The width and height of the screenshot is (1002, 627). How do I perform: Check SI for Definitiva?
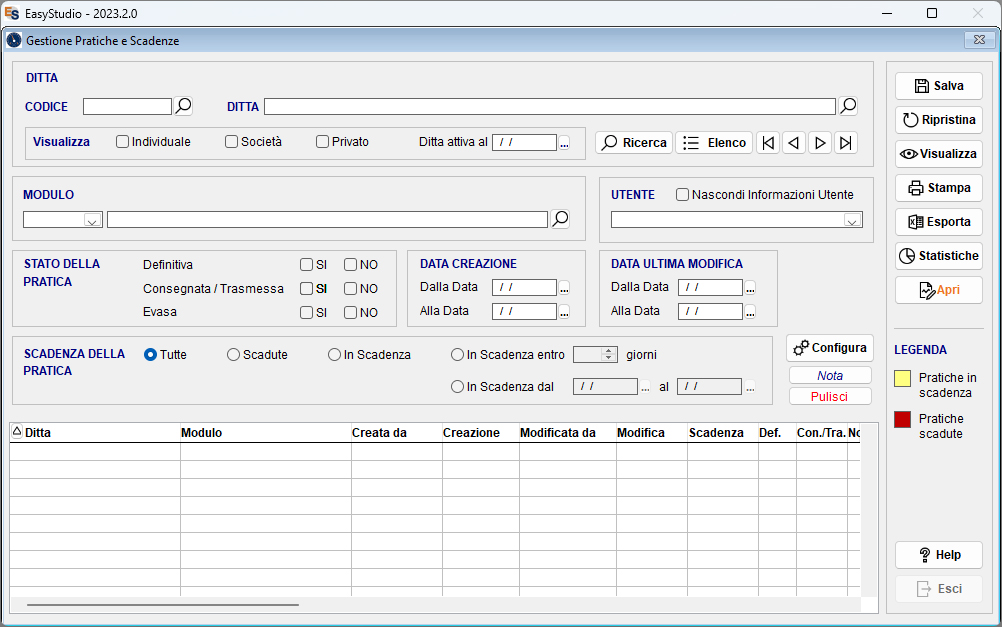point(307,265)
